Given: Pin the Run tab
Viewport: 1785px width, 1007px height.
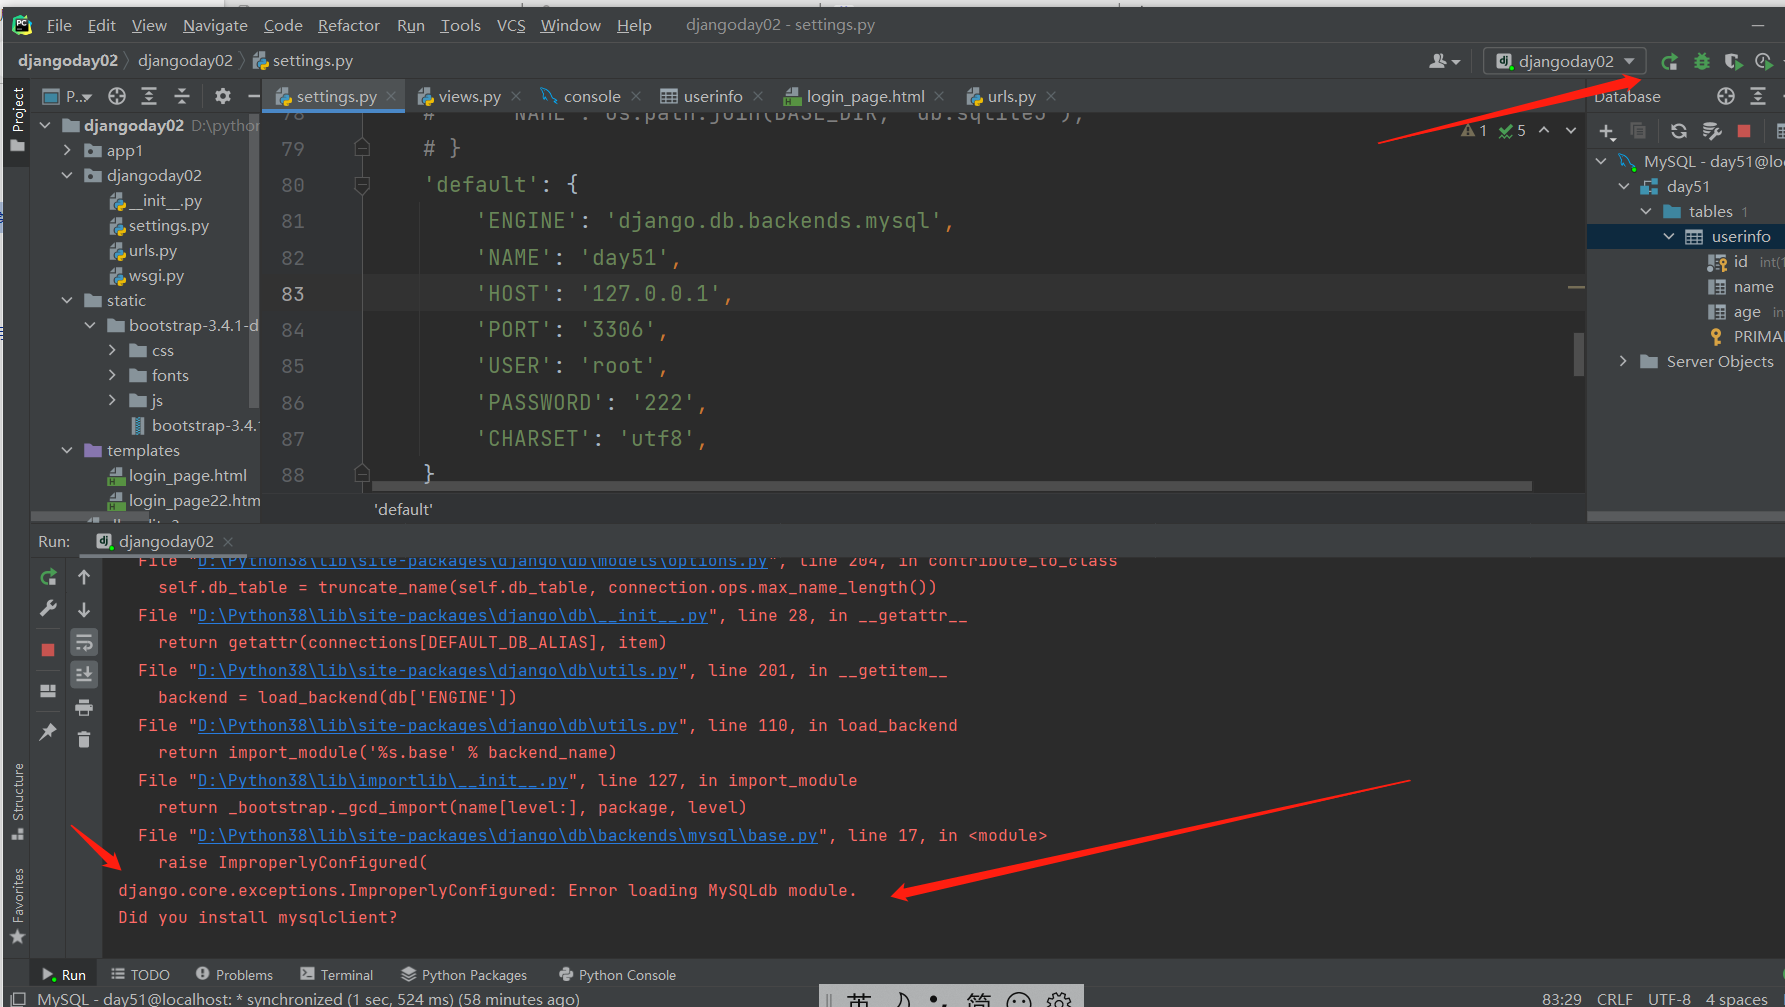Looking at the screenshot, I should click(x=48, y=732).
